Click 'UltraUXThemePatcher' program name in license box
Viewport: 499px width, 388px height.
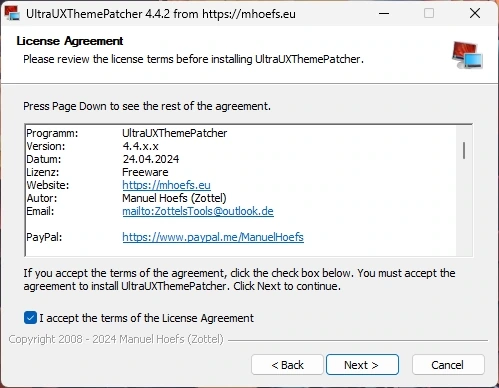tap(175, 133)
